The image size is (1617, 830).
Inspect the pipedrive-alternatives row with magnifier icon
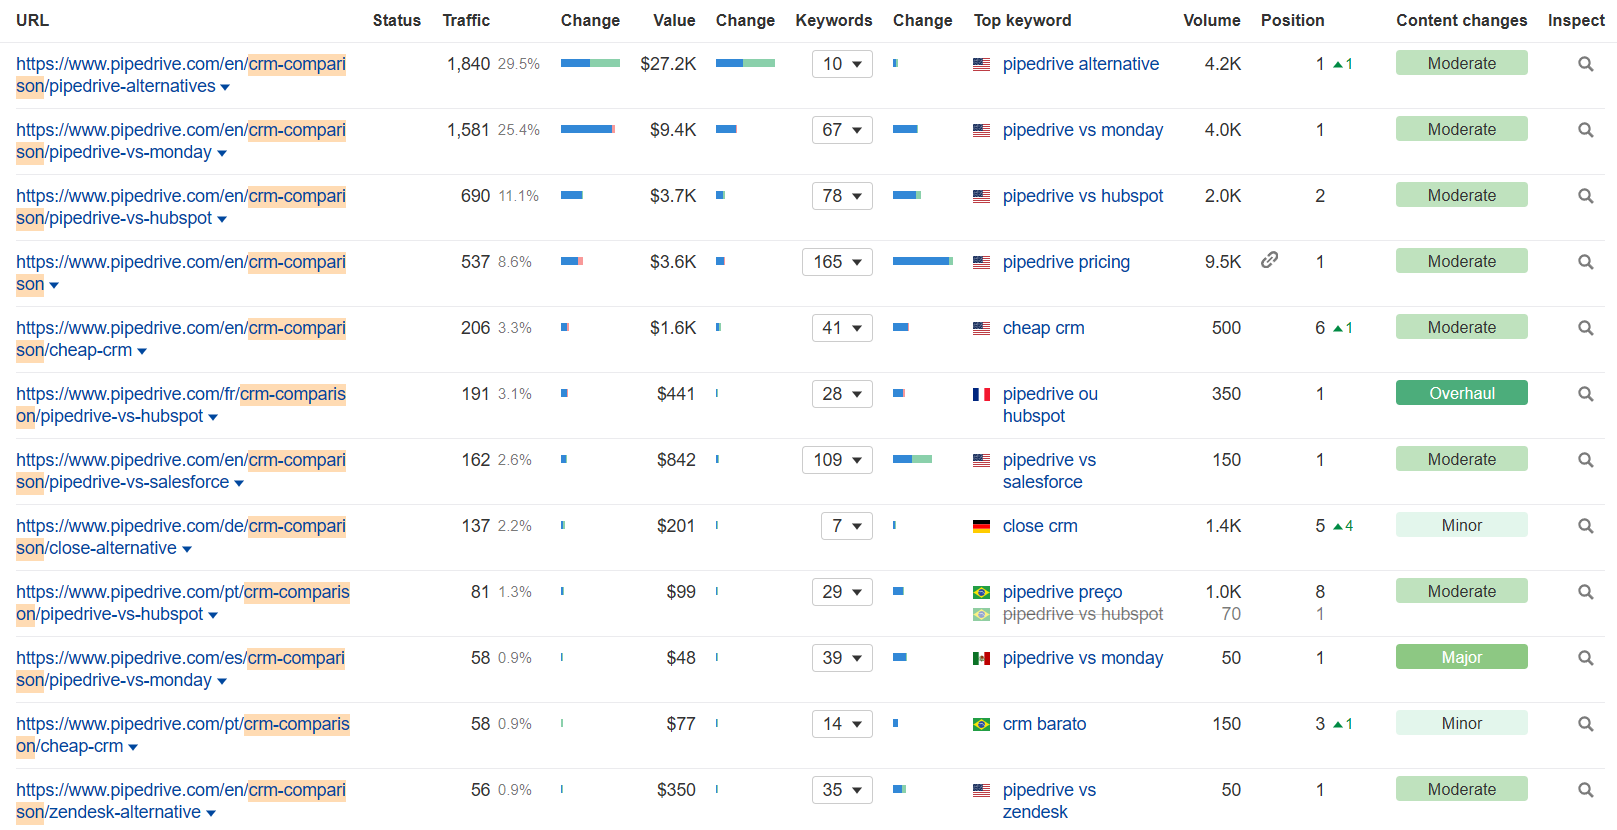(1585, 64)
